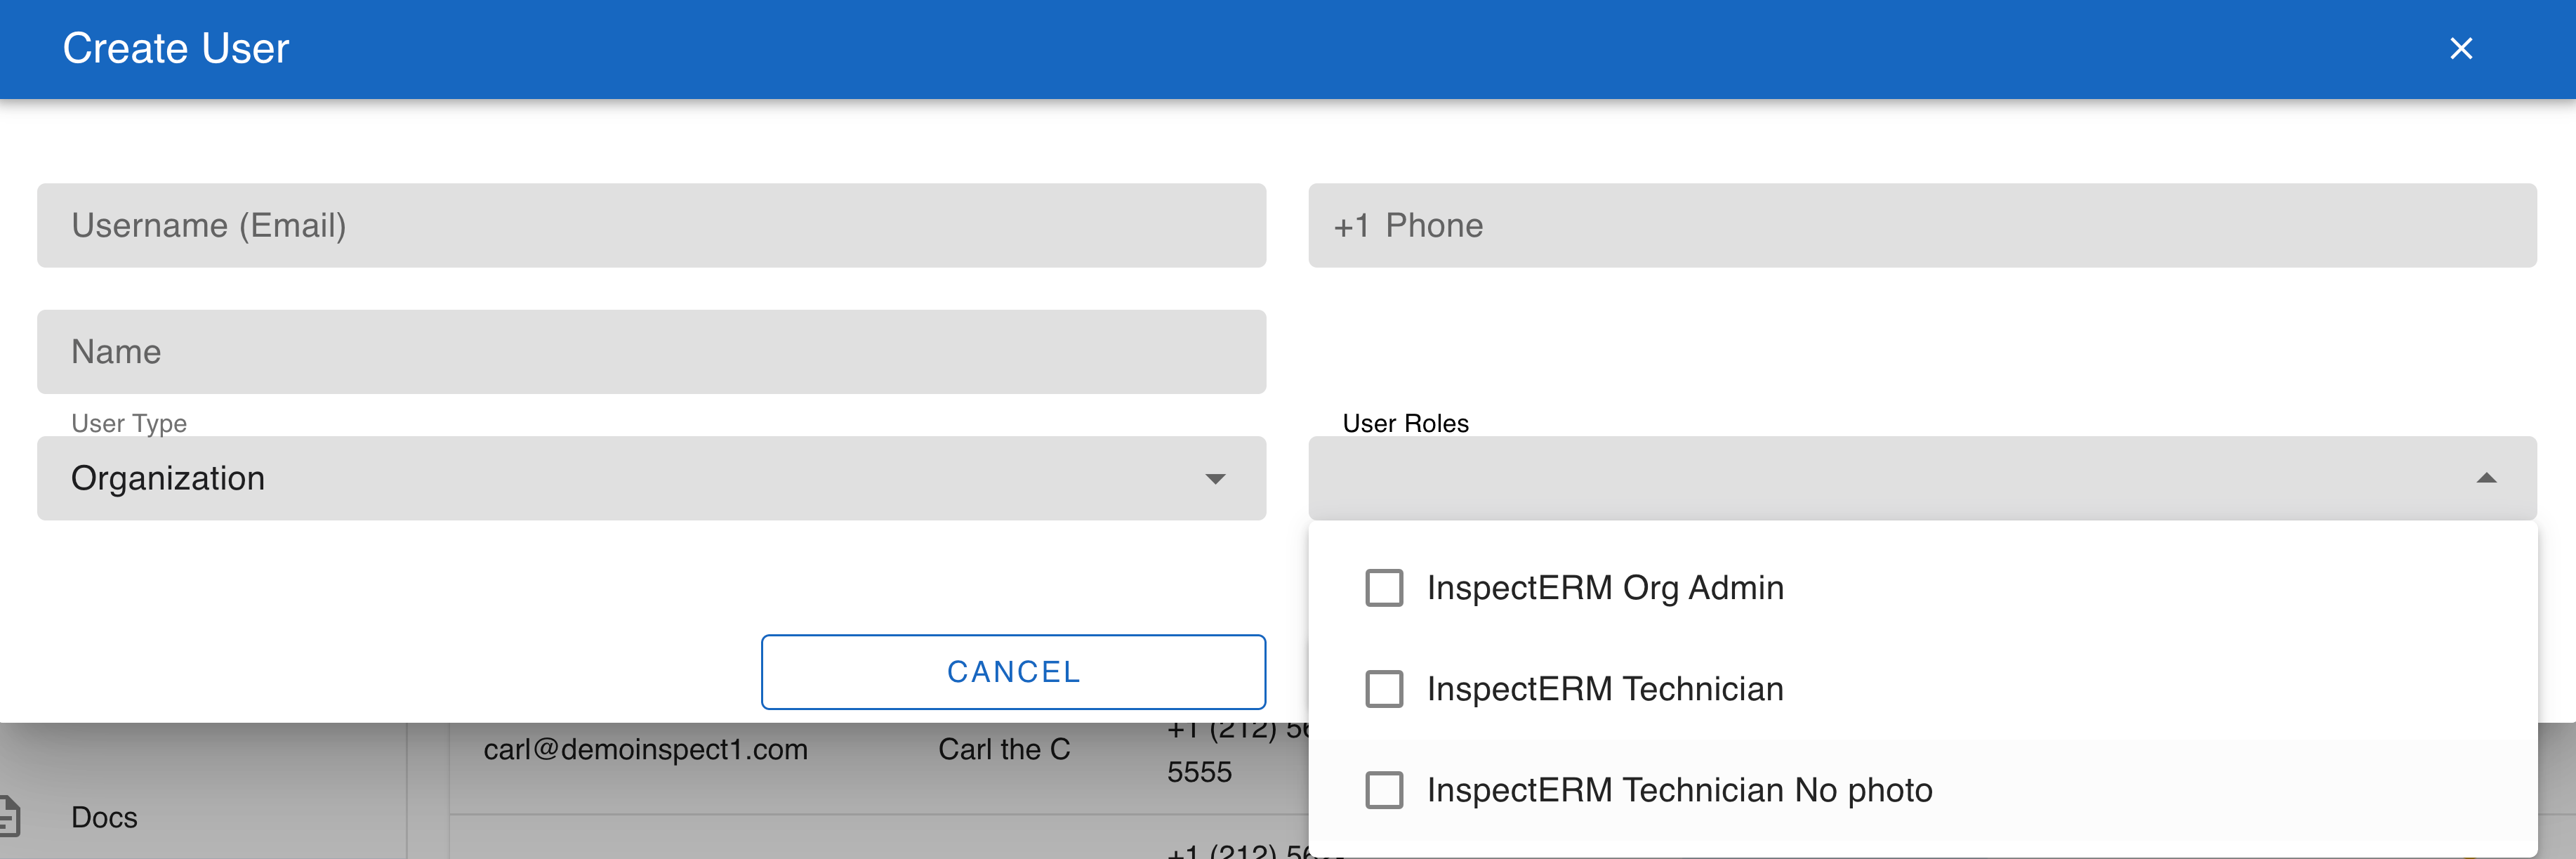Open Docs in the sidebar

tap(104, 817)
